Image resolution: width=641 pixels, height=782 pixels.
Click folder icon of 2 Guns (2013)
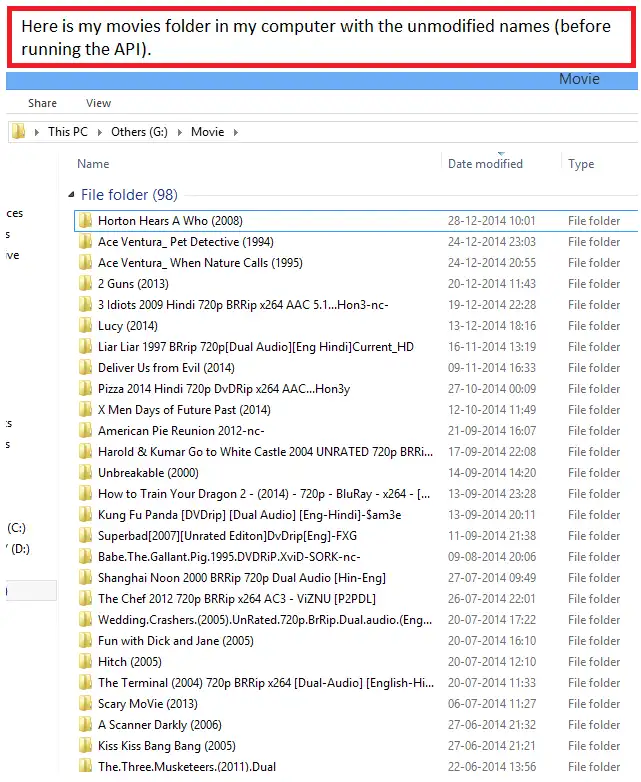(86, 283)
